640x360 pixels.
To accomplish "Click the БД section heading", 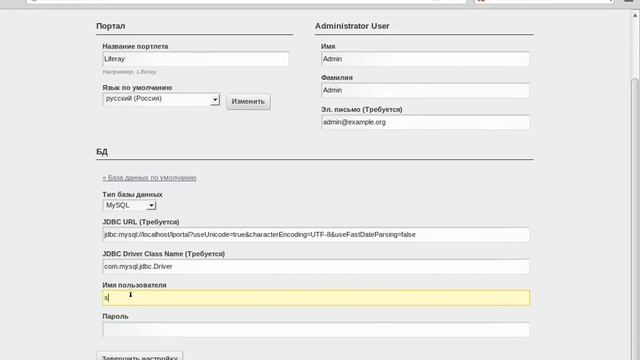I will [102, 152].
